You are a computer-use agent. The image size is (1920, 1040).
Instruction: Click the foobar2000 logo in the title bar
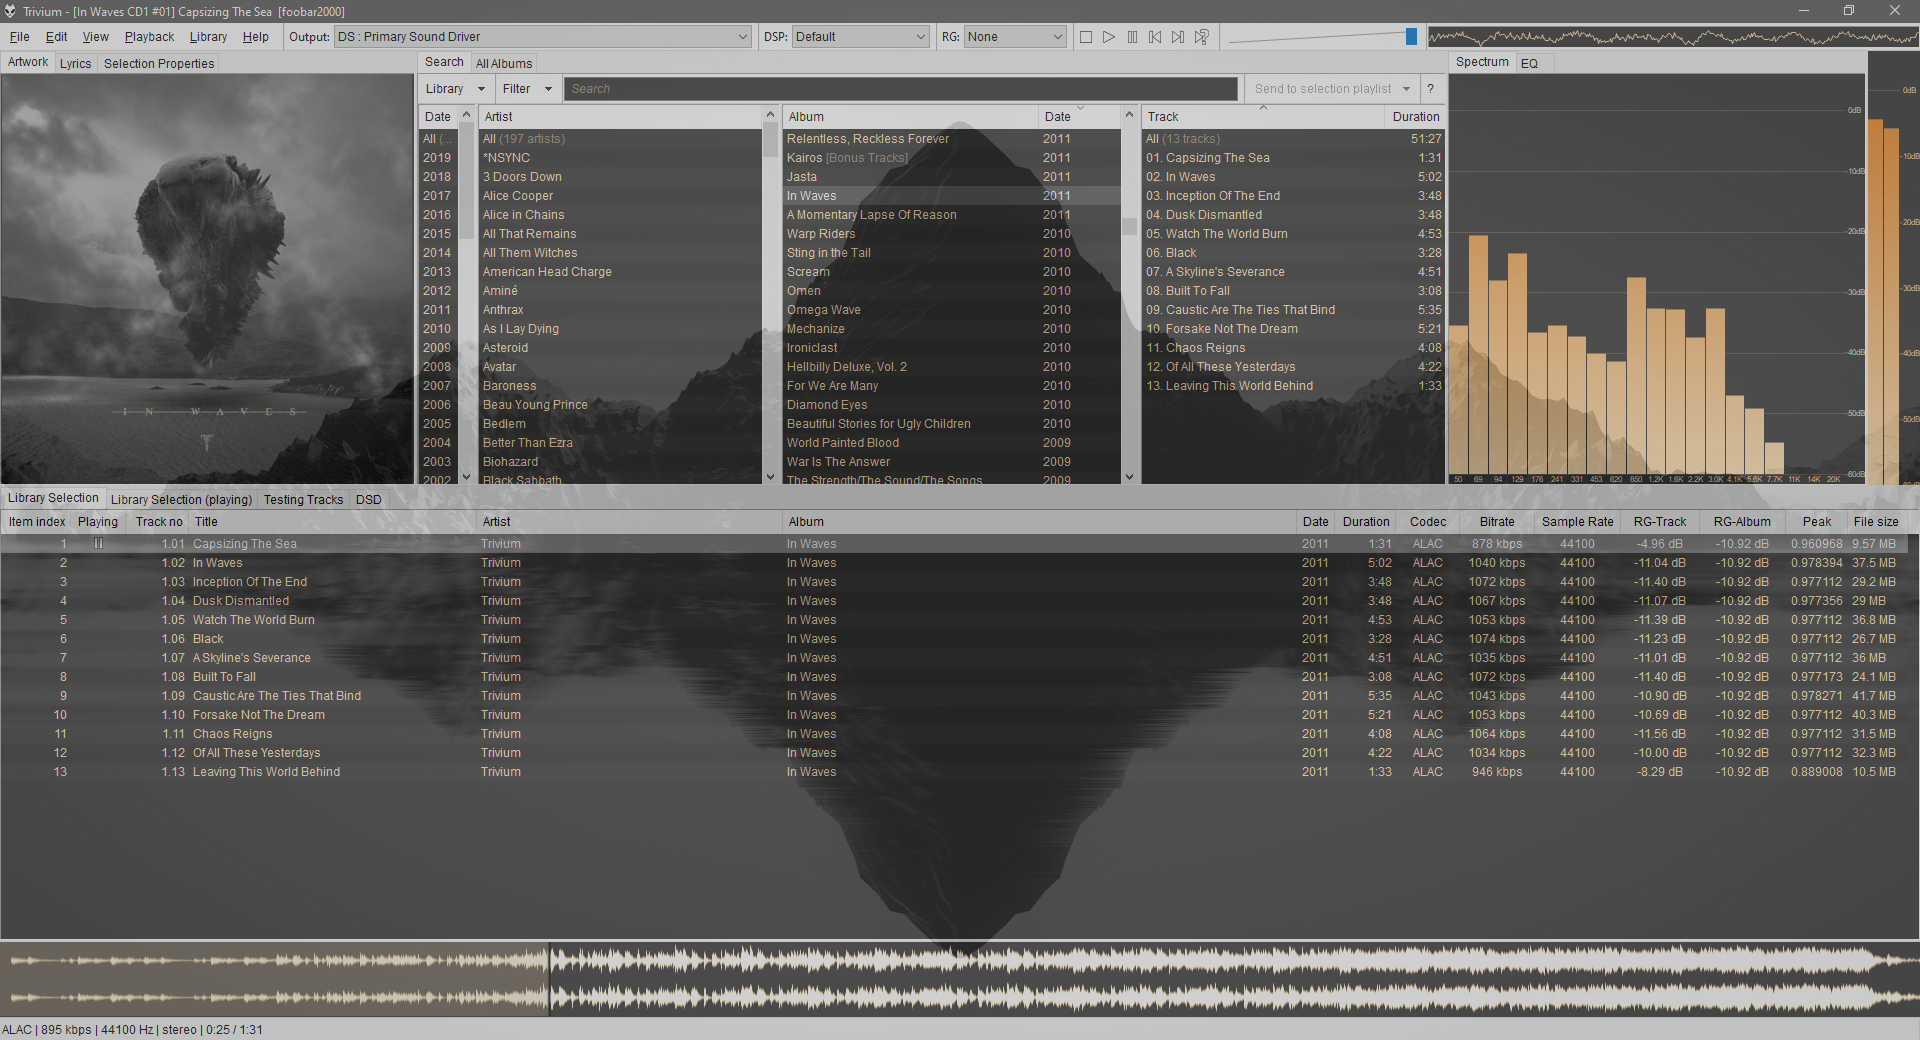[10, 11]
